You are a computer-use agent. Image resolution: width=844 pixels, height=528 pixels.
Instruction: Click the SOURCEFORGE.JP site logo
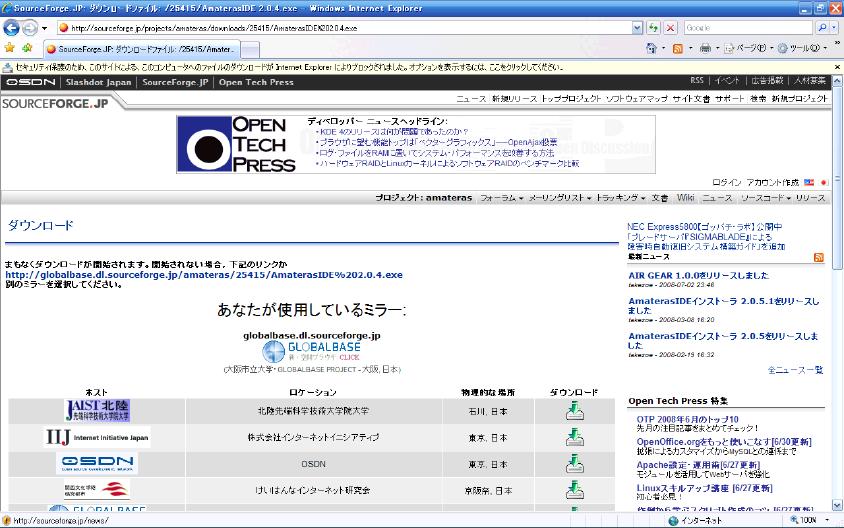click(55, 103)
